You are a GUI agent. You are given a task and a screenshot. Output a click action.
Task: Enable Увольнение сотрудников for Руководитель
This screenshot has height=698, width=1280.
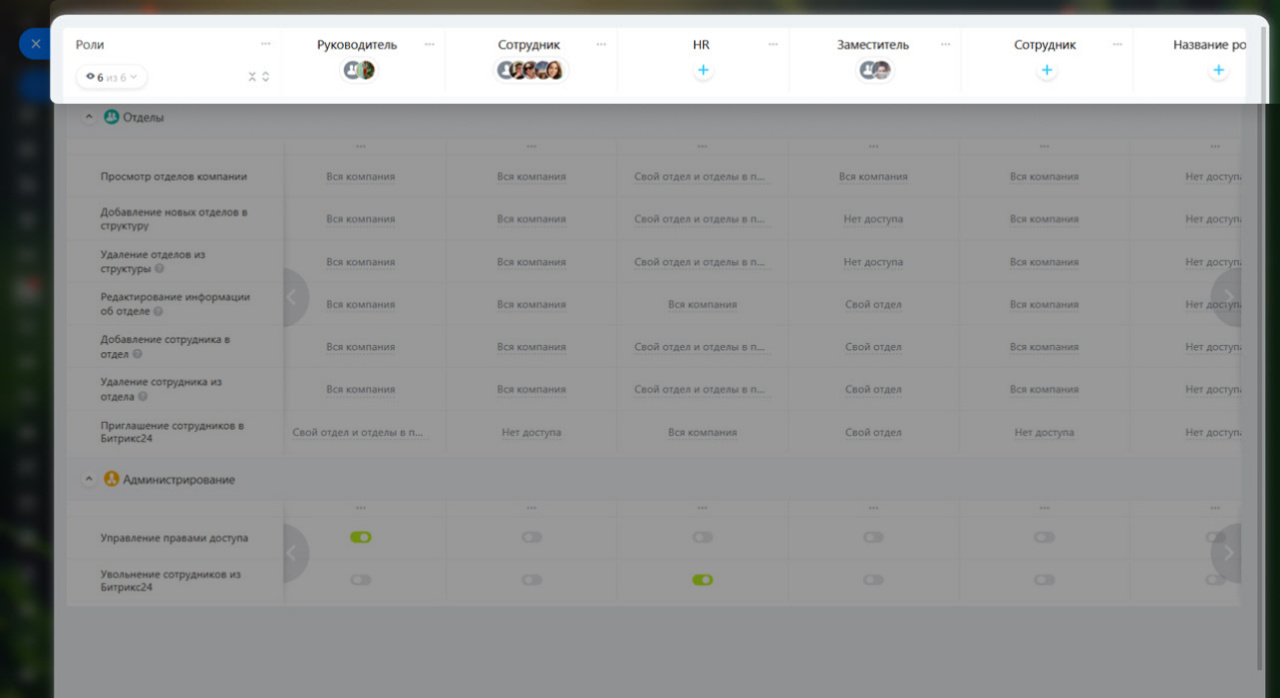click(360, 580)
